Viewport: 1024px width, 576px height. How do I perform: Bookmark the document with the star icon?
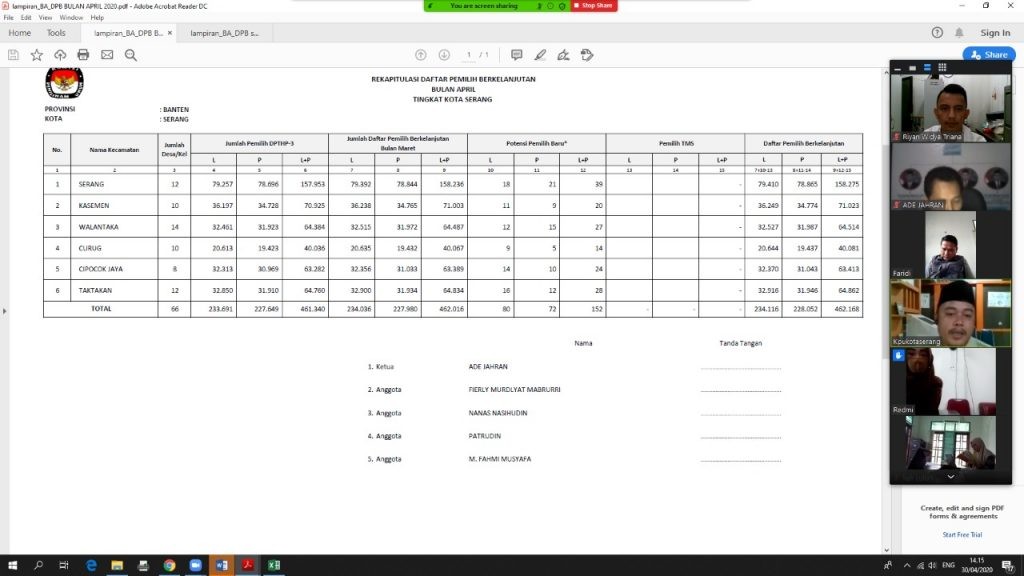tap(37, 55)
